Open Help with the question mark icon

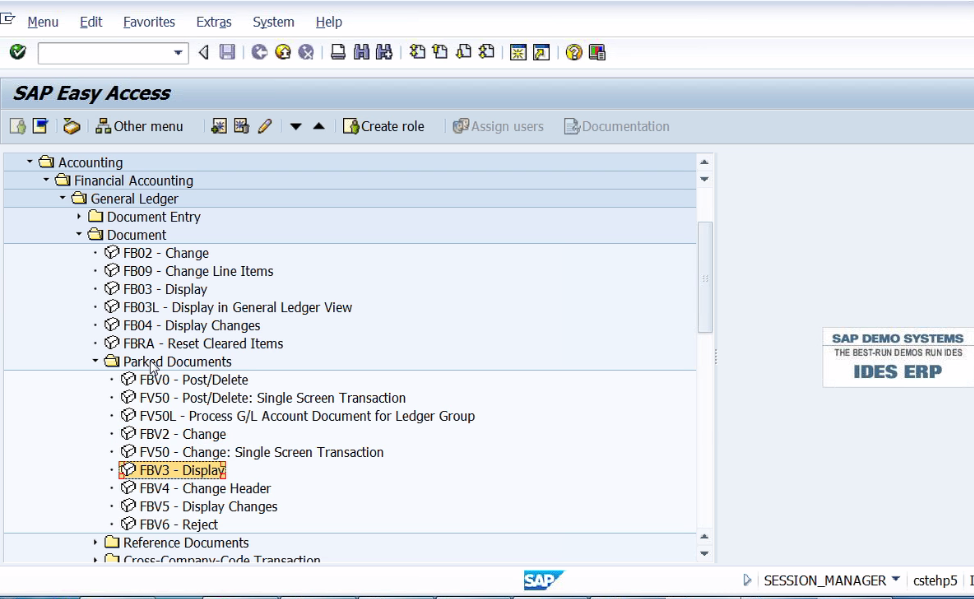click(x=574, y=52)
